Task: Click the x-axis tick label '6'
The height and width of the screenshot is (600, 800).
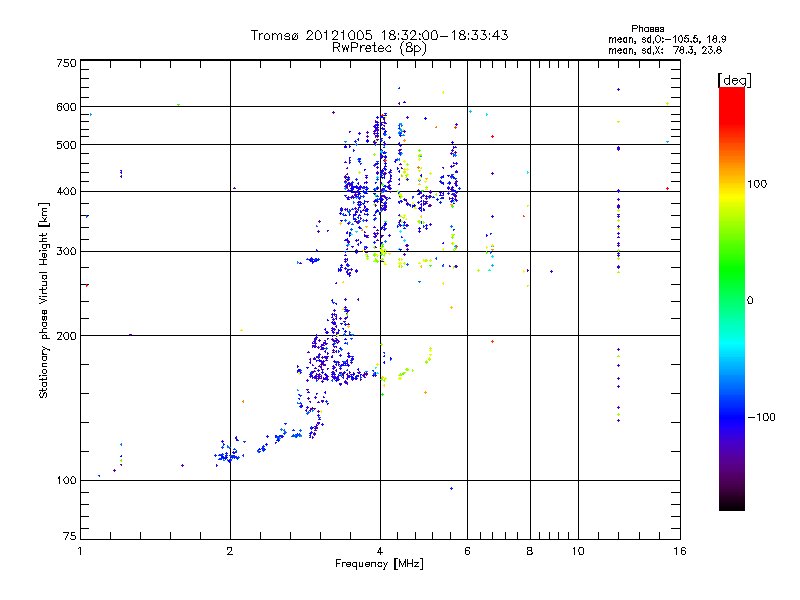Action: [x=467, y=551]
